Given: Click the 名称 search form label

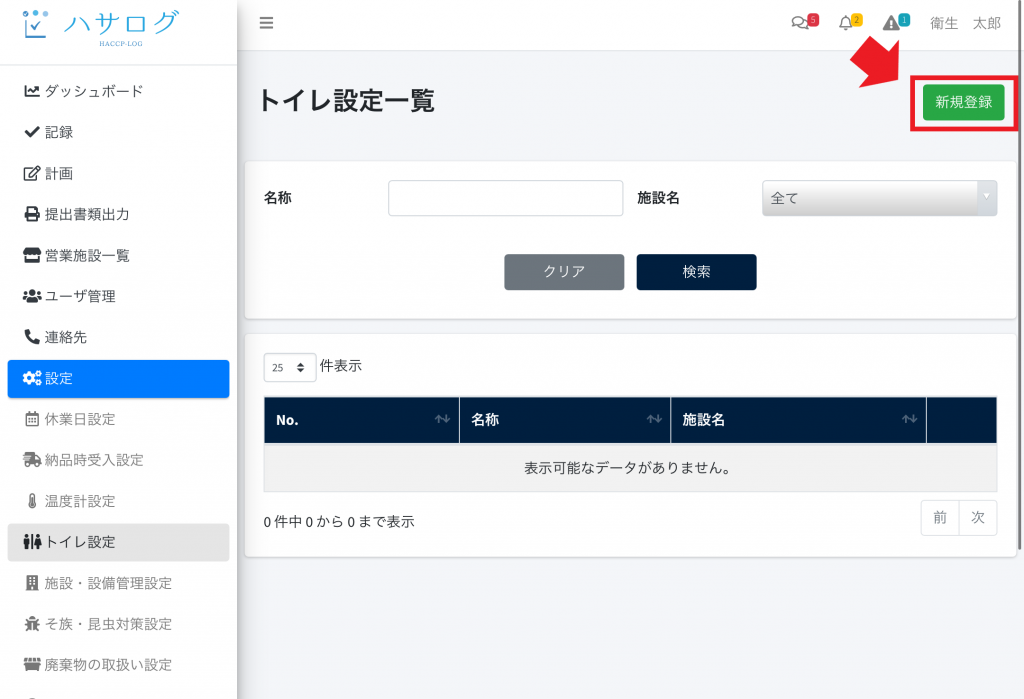Looking at the screenshot, I should coord(278,198).
